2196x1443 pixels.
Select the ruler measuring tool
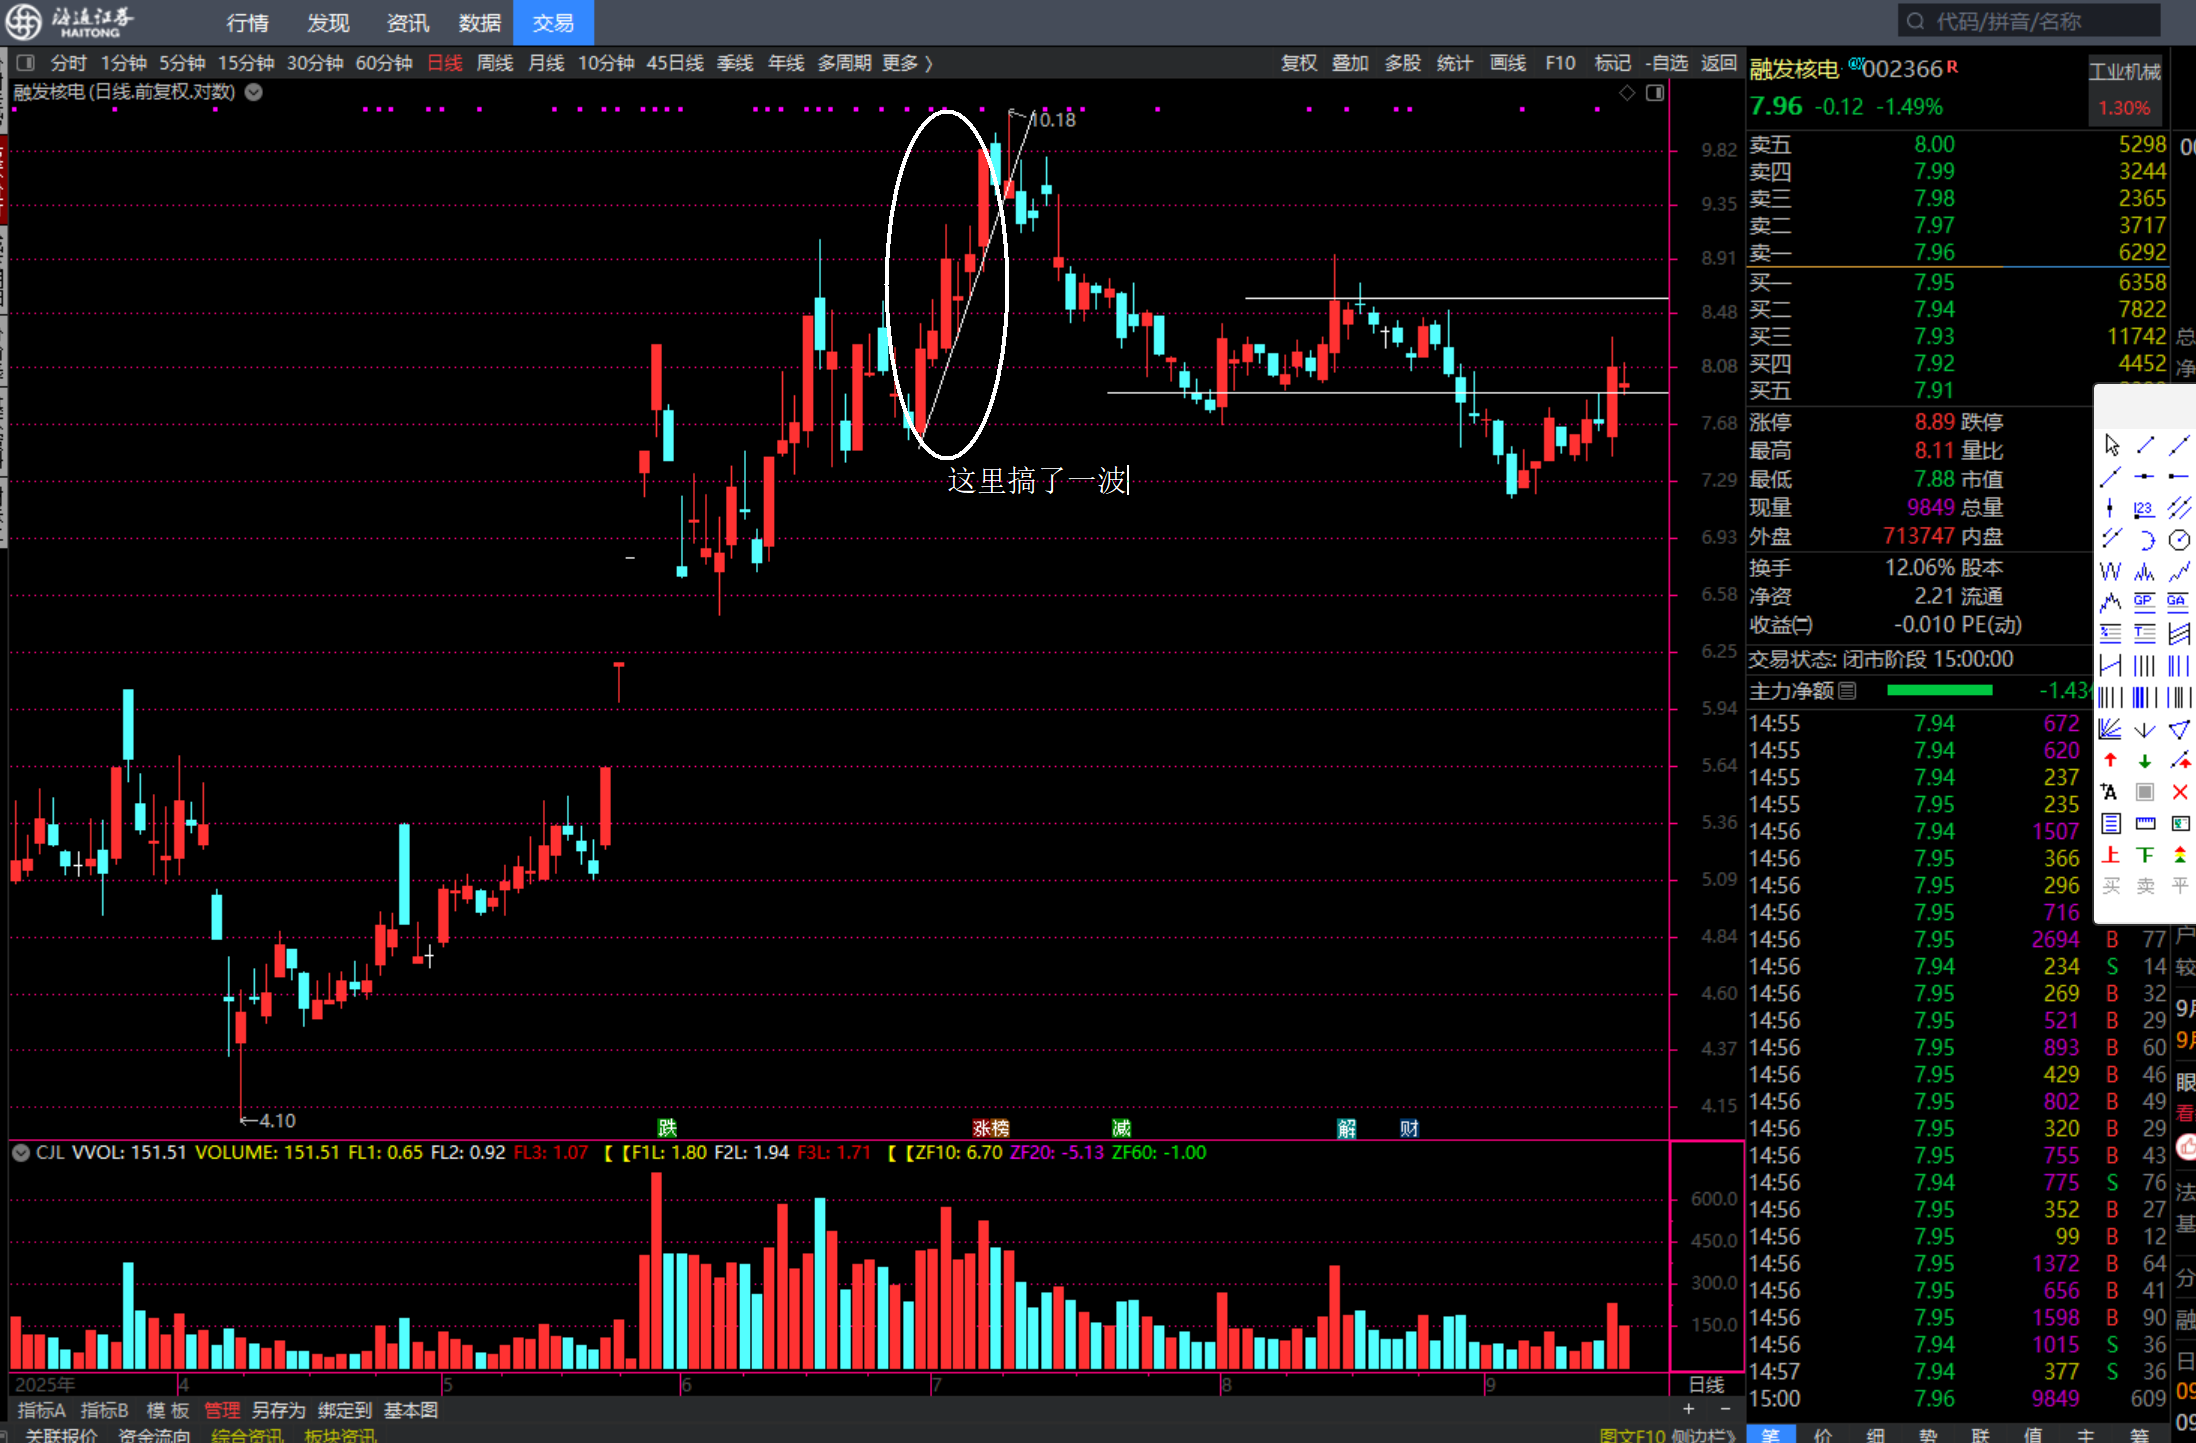(x=2145, y=824)
